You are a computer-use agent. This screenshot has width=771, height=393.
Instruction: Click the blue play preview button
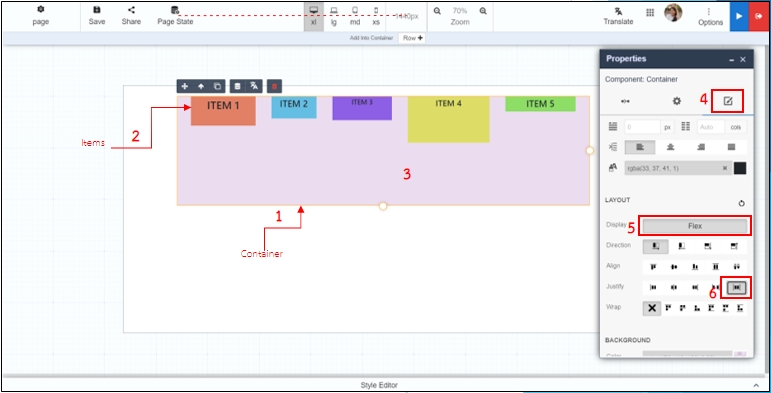click(739, 16)
